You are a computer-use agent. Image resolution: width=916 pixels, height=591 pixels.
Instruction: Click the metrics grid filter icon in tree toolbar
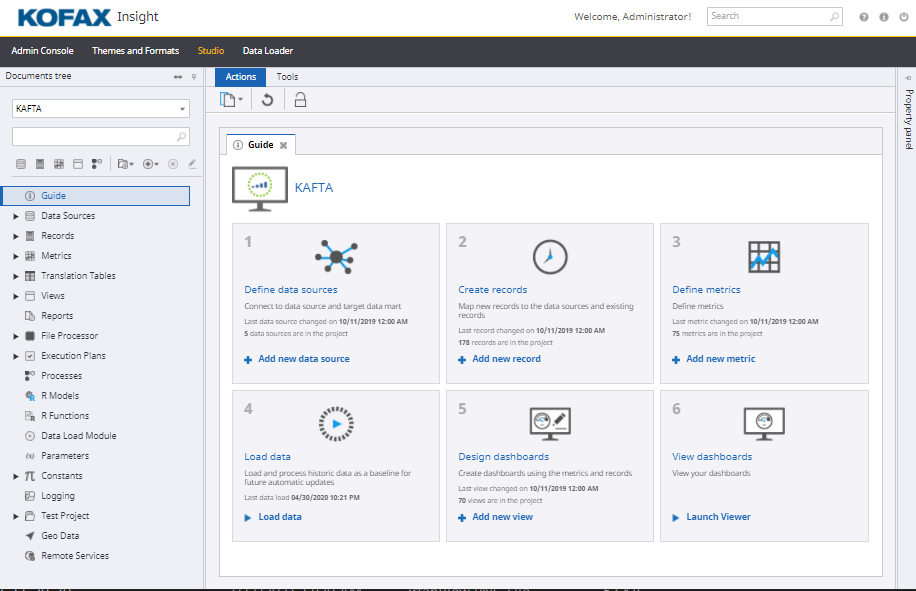[x=59, y=164]
